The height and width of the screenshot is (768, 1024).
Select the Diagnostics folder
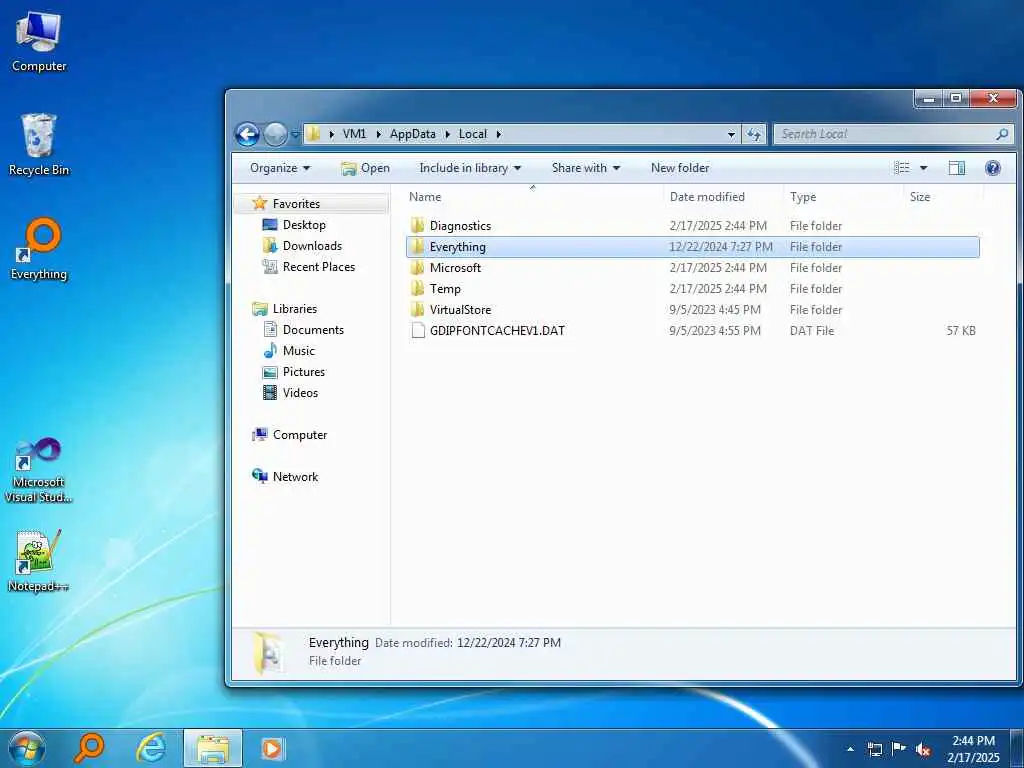[x=692, y=226]
